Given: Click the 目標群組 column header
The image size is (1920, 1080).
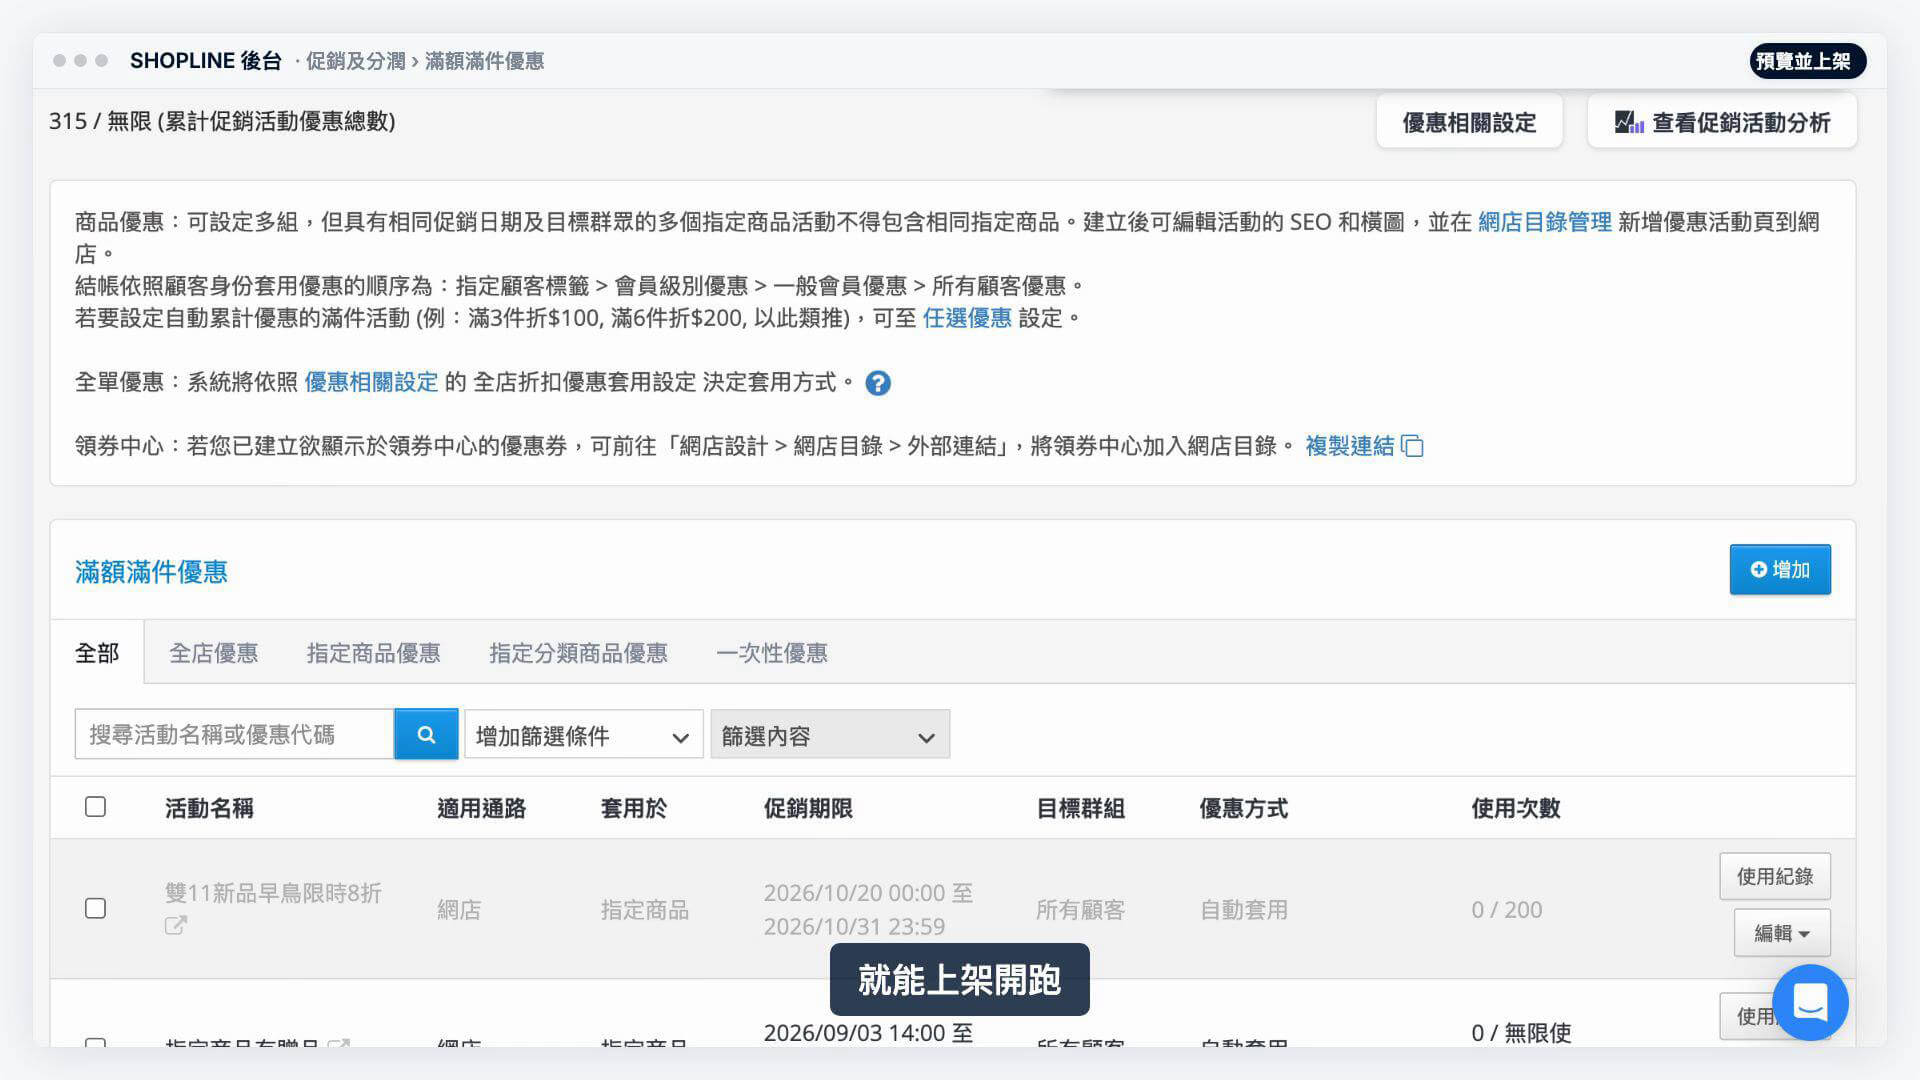Looking at the screenshot, I should click(x=1081, y=808).
